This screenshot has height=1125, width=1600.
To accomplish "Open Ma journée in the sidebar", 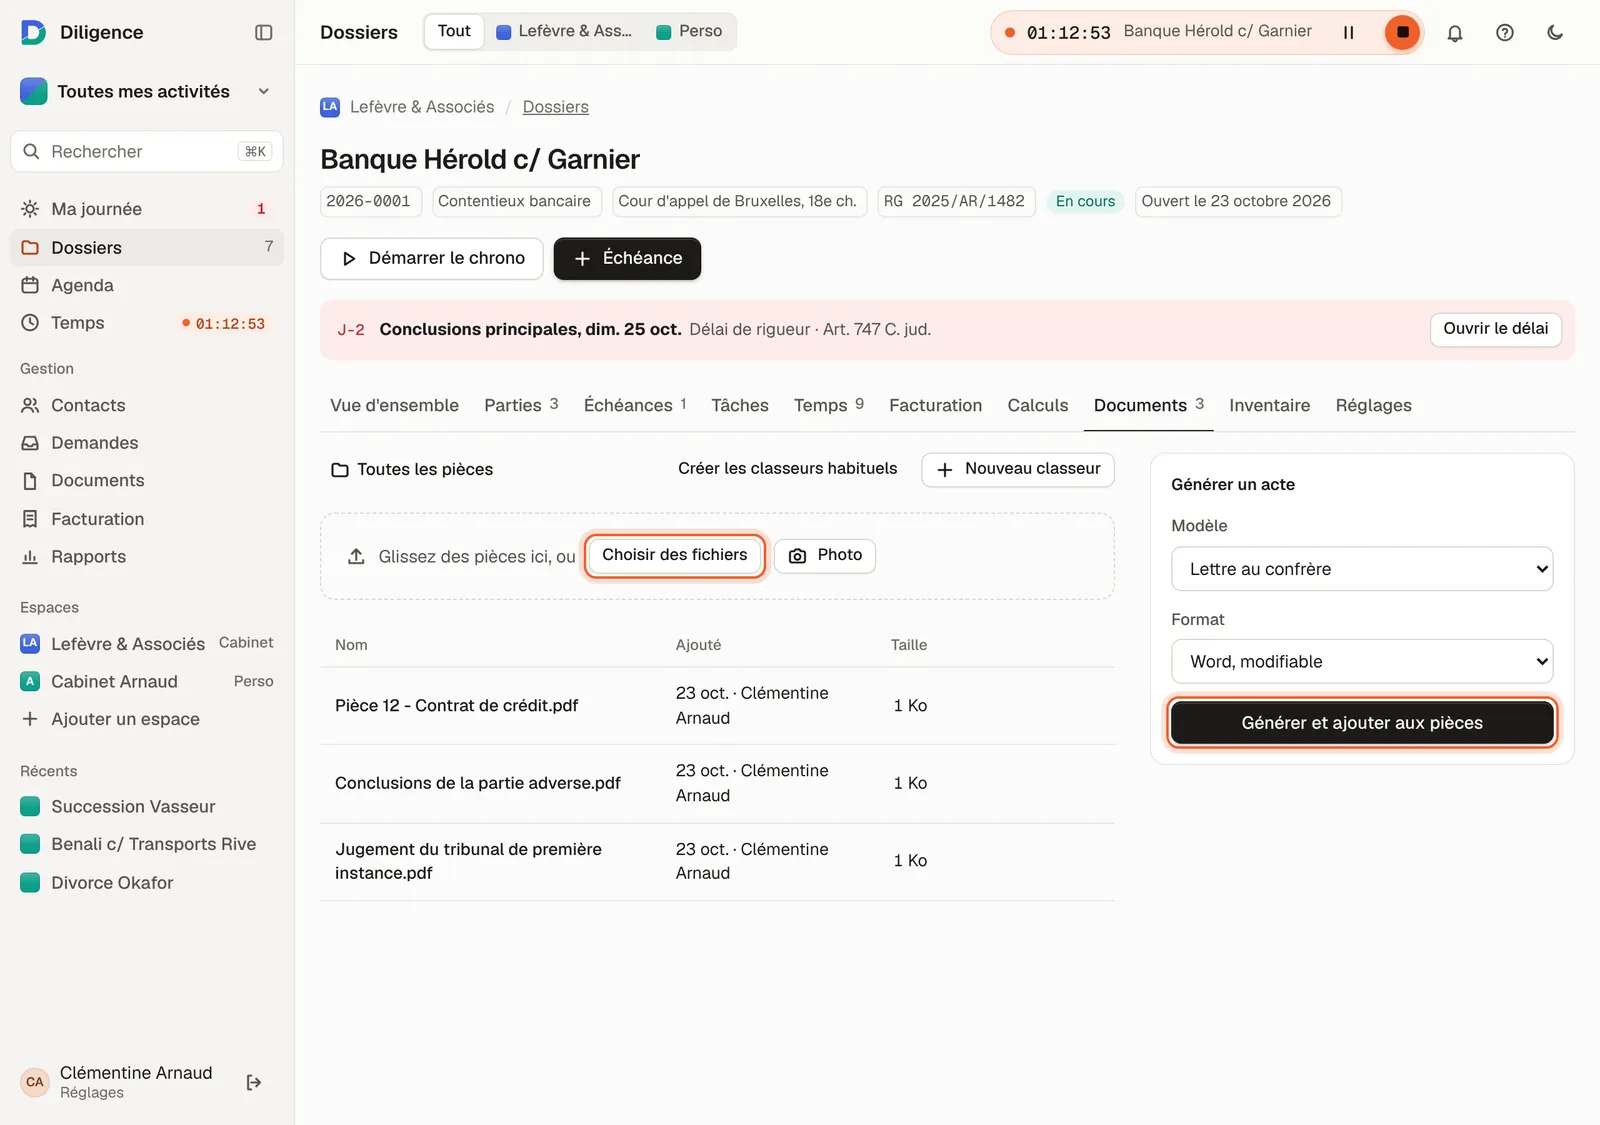I will tap(147, 209).
